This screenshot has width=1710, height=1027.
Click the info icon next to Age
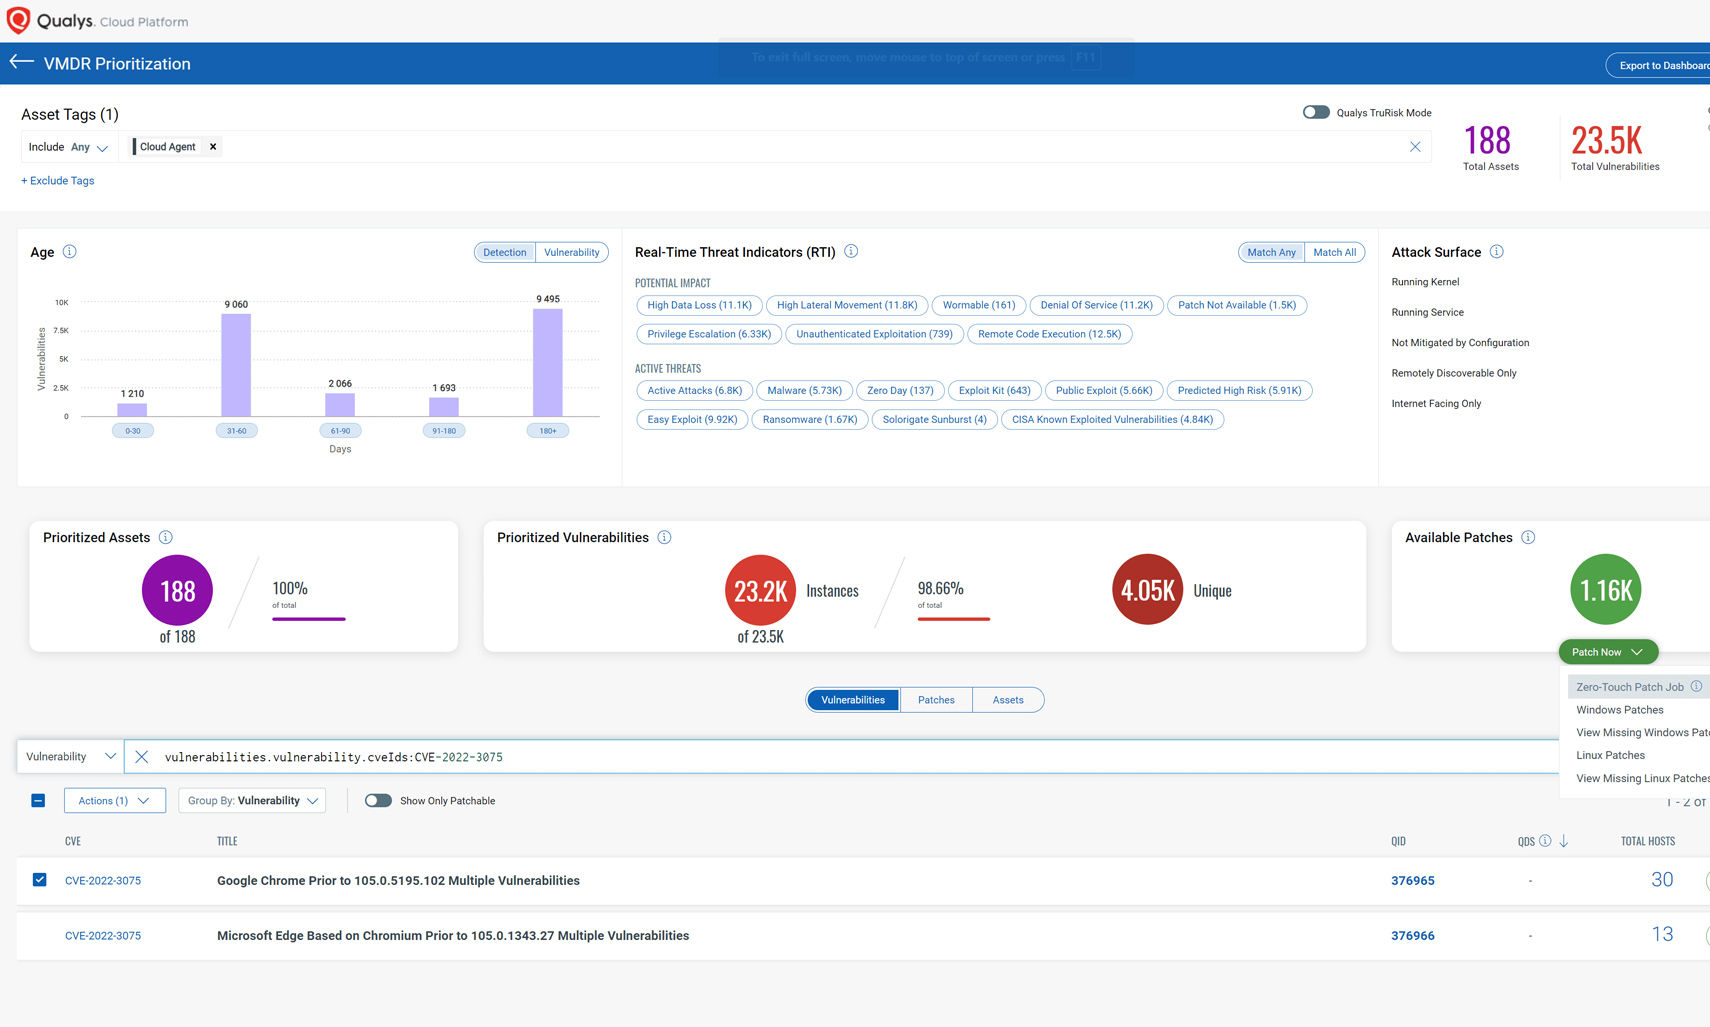click(x=70, y=252)
